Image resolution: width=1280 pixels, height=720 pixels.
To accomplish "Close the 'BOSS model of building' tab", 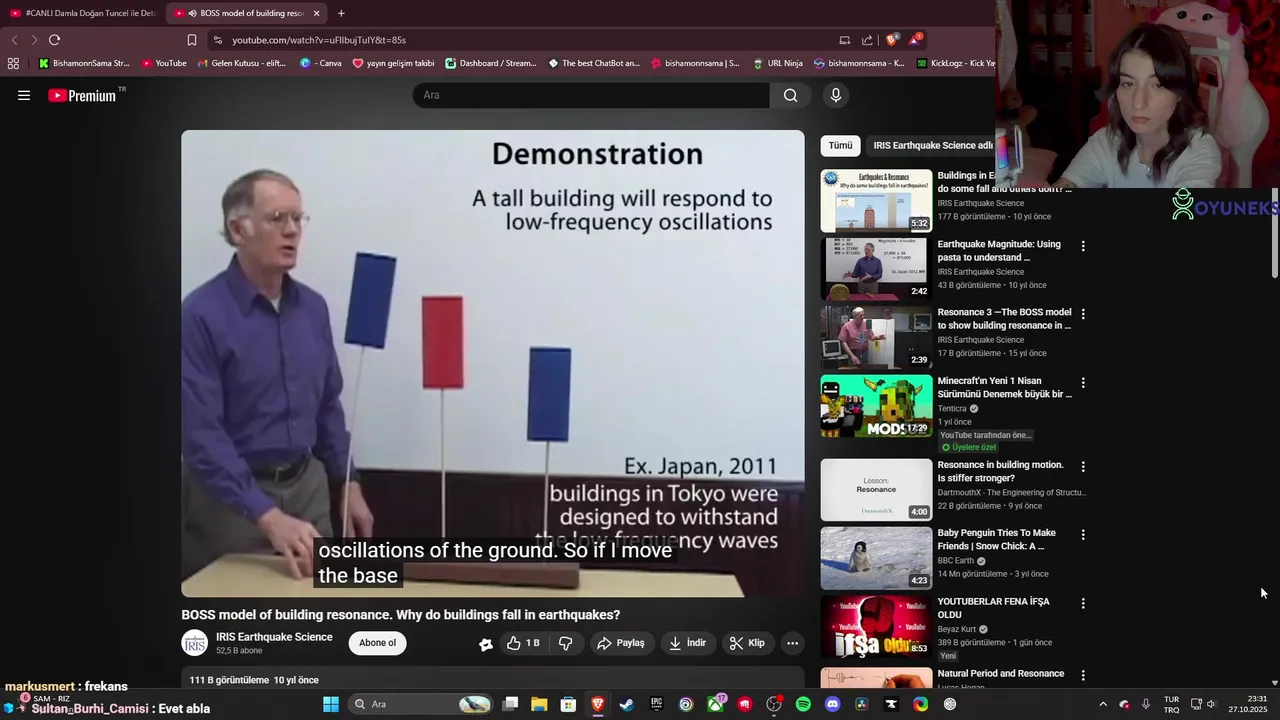I will click(316, 13).
